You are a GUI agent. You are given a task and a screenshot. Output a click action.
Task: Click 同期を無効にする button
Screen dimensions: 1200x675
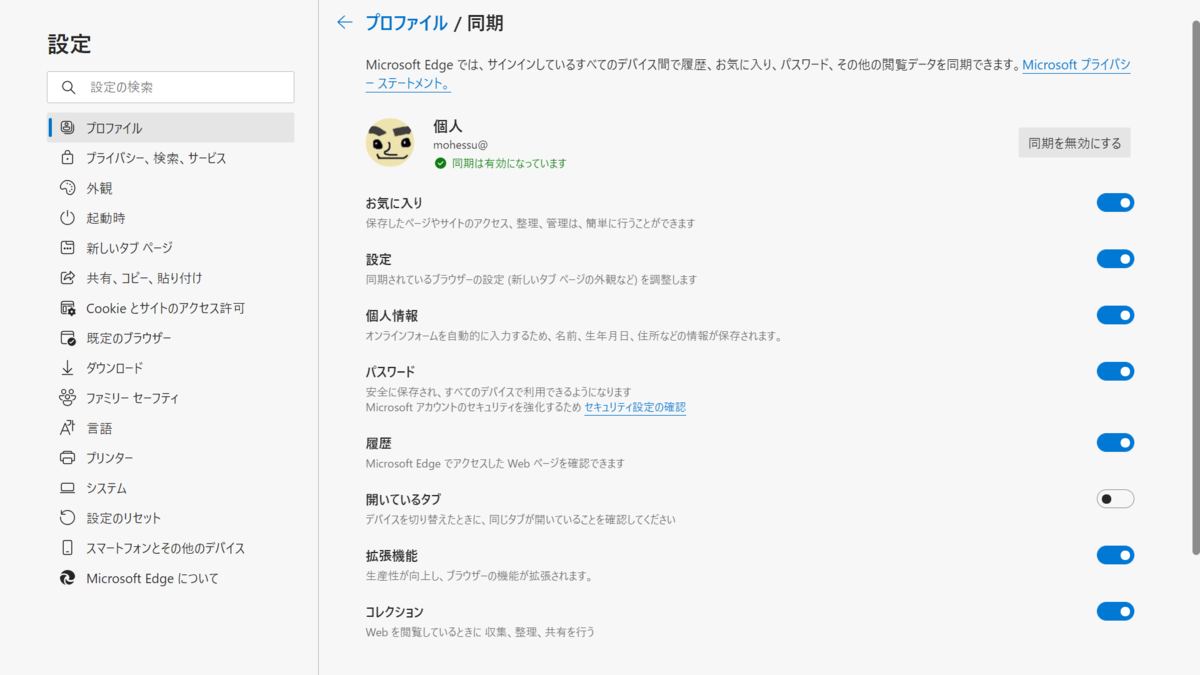(x=1075, y=143)
